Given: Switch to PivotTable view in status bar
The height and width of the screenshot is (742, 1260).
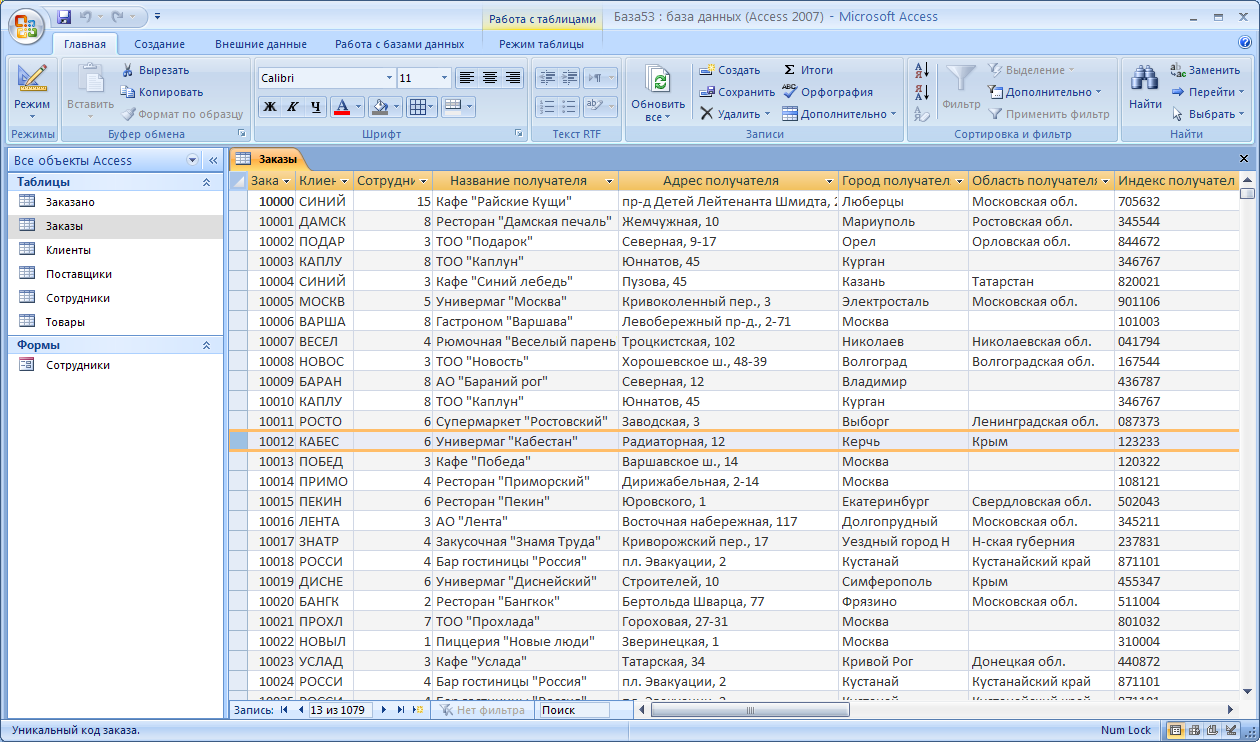Looking at the screenshot, I should (1193, 730).
